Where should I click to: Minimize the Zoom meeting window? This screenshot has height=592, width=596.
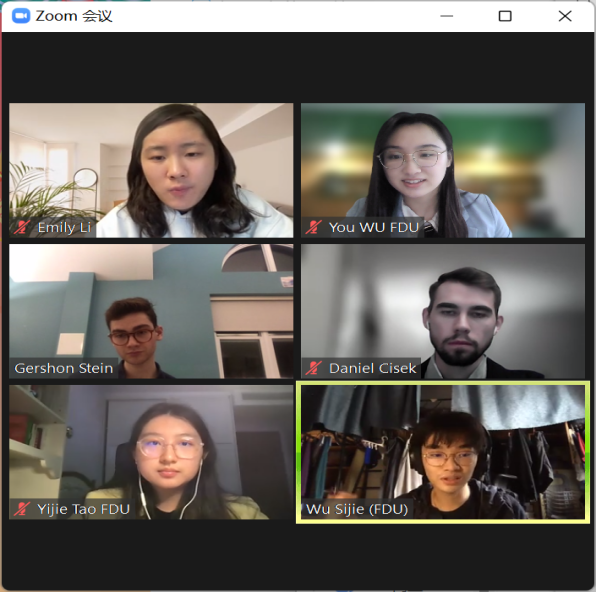pos(447,16)
